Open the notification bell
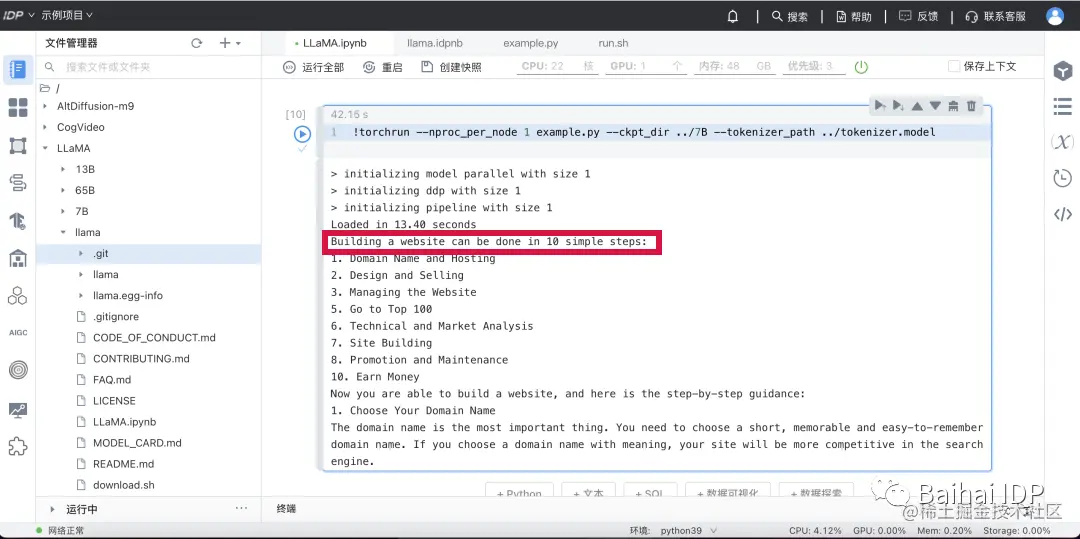Image resolution: width=1080 pixels, height=539 pixels. [x=733, y=17]
